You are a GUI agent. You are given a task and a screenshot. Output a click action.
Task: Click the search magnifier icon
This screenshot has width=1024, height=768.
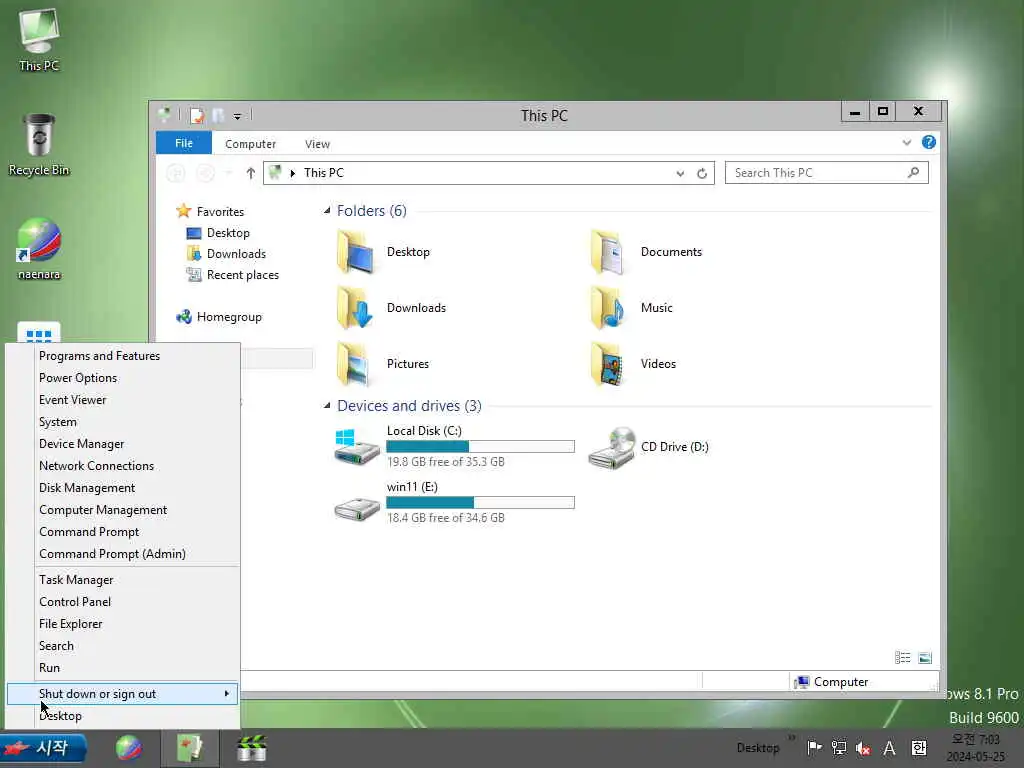coord(914,172)
